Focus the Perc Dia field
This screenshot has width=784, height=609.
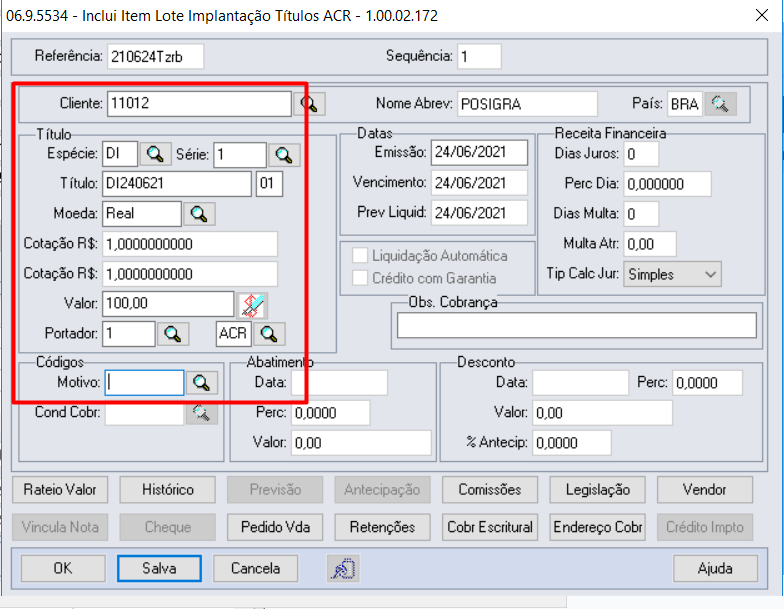(667, 184)
